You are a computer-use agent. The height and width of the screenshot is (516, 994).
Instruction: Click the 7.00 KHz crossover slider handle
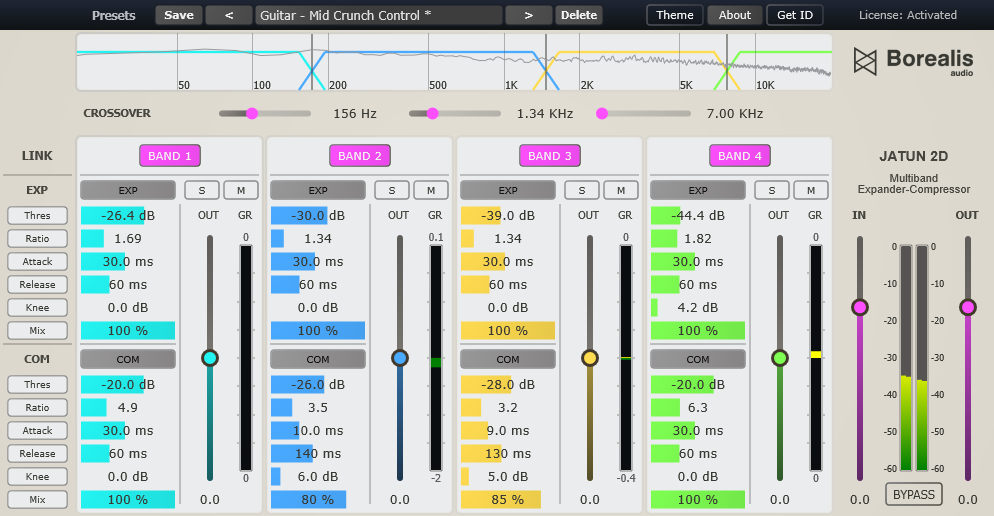(x=602, y=113)
